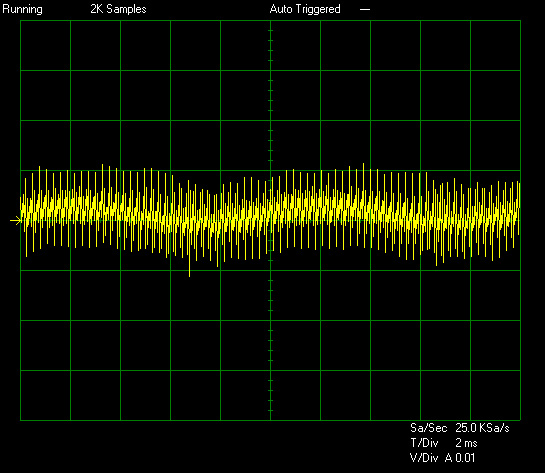Open the Sa/Sec label
Viewport: 545px width, 473px height.
[428, 428]
